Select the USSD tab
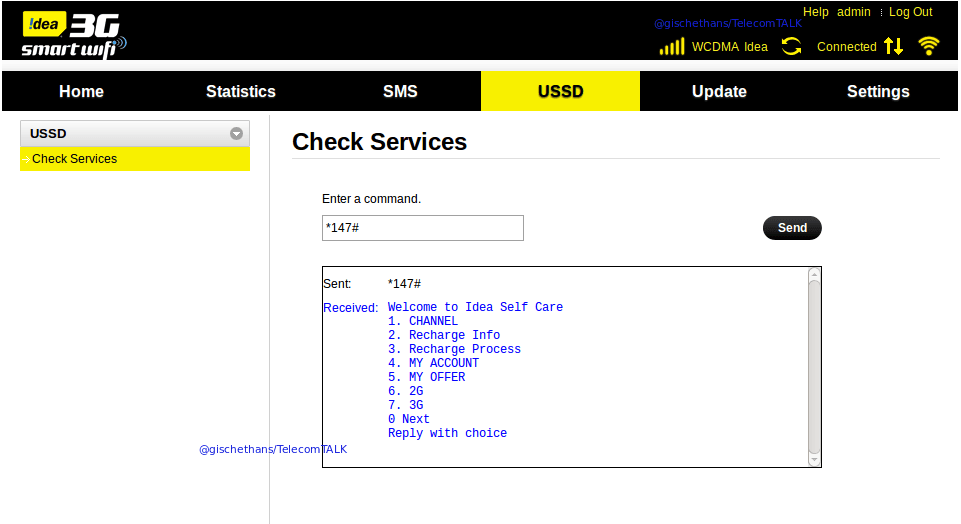961x524 pixels. [x=560, y=91]
